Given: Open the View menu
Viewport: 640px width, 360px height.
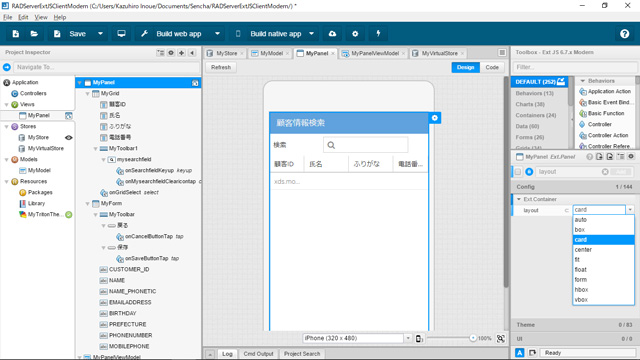Looking at the screenshot, I should pos(41,17).
